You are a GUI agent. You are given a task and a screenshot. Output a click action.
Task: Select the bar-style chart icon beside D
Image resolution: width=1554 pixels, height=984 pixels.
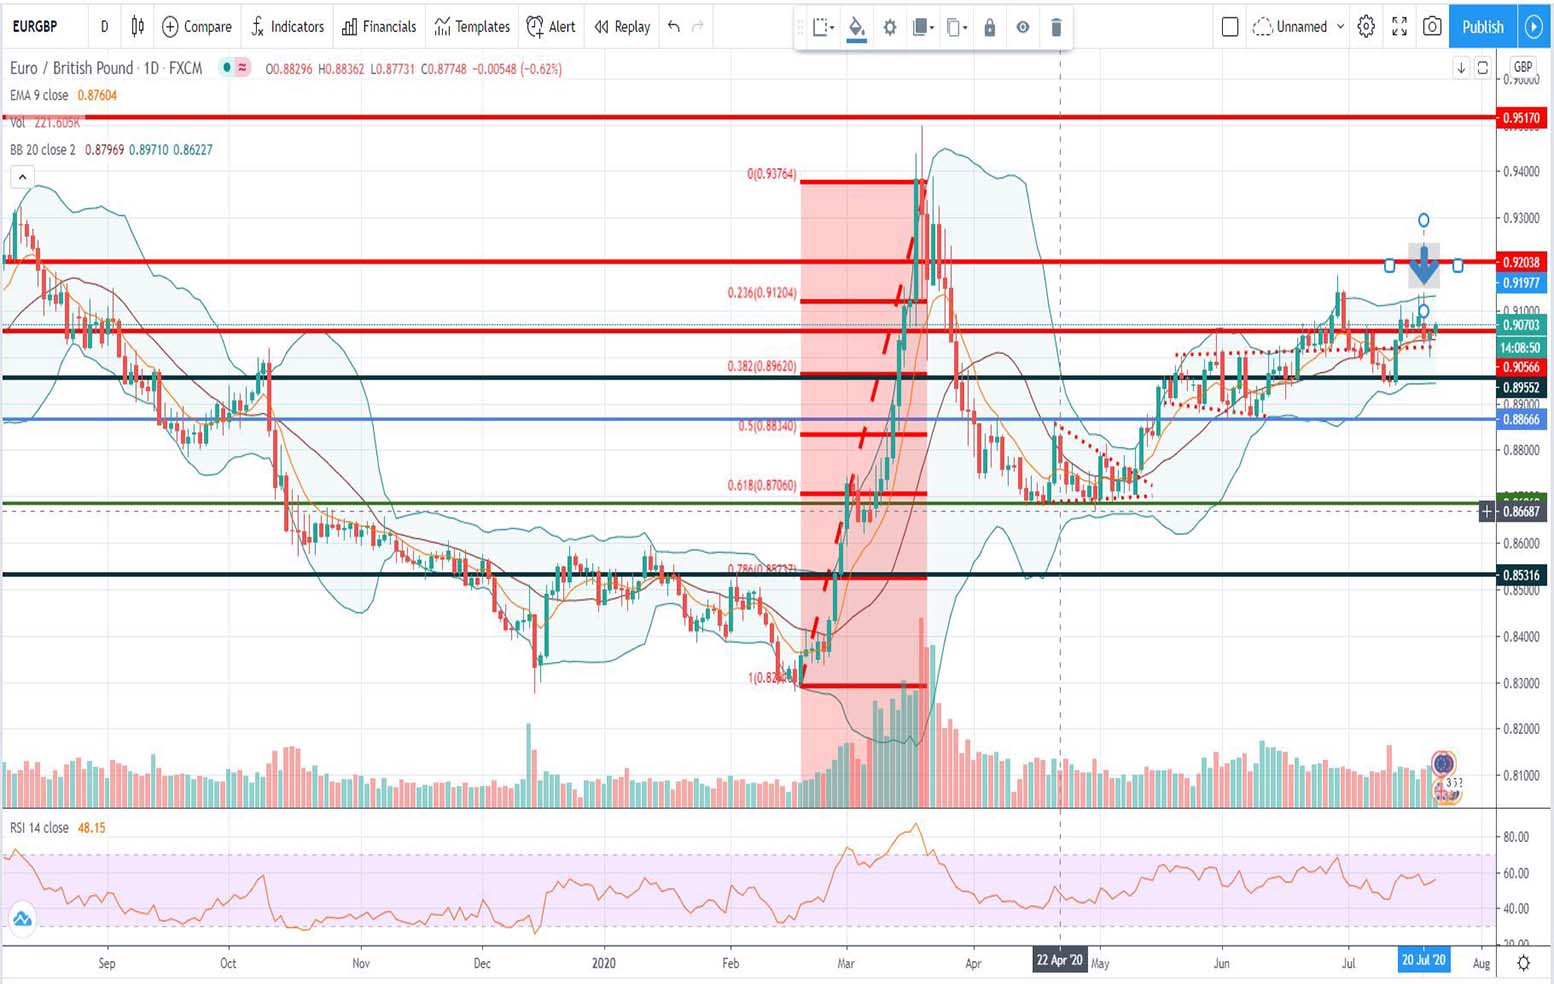(x=136, y=27)
